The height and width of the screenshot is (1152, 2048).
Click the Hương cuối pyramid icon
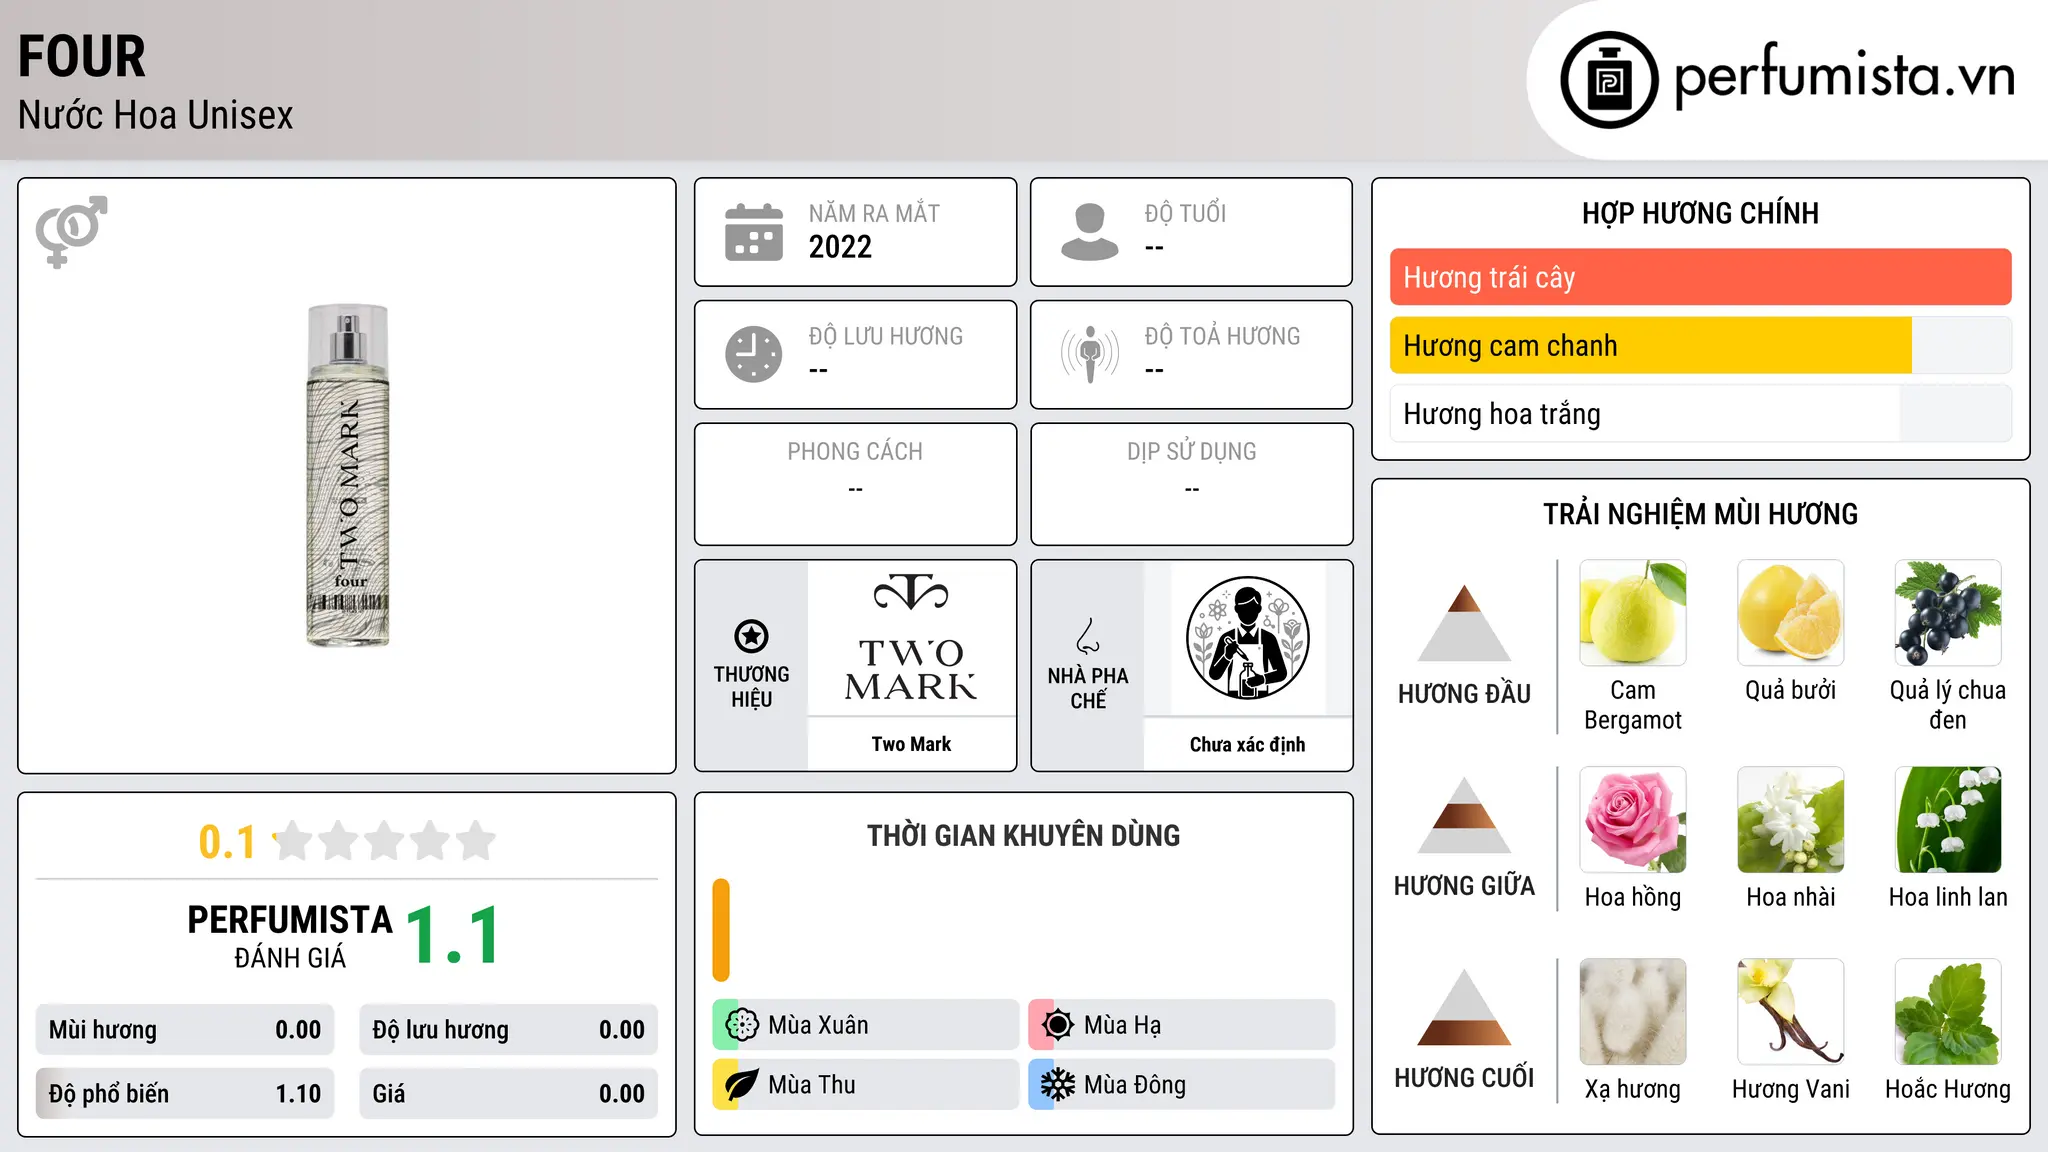tap(1464, 1006)
